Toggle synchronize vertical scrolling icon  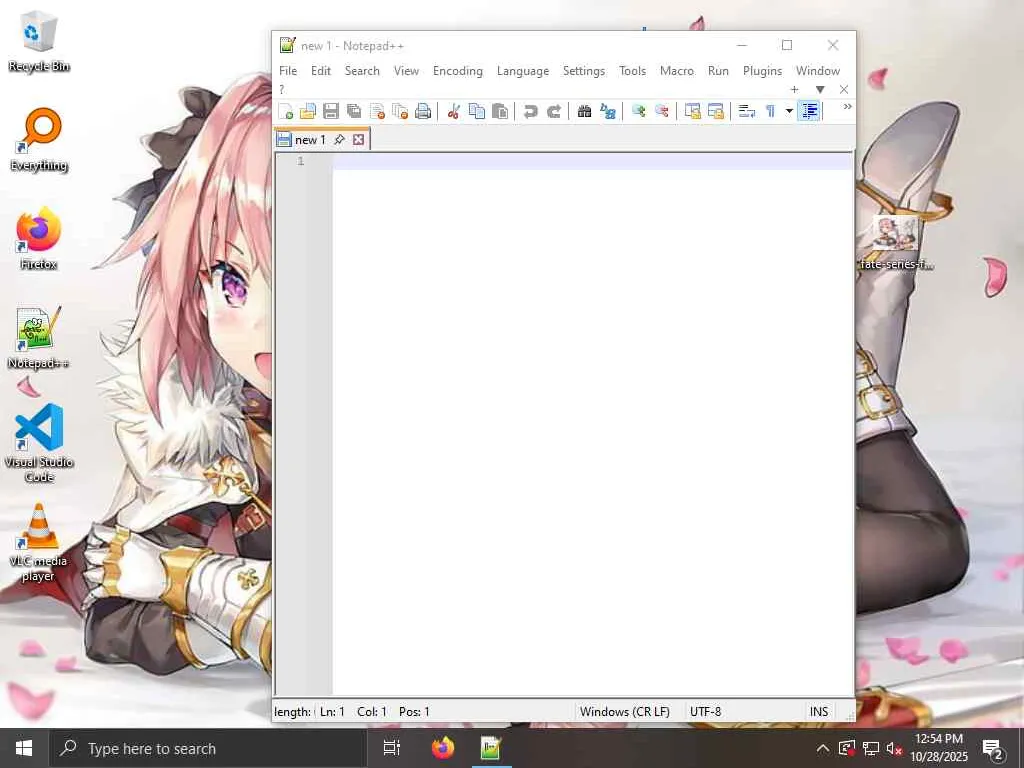tap(692, 111)
